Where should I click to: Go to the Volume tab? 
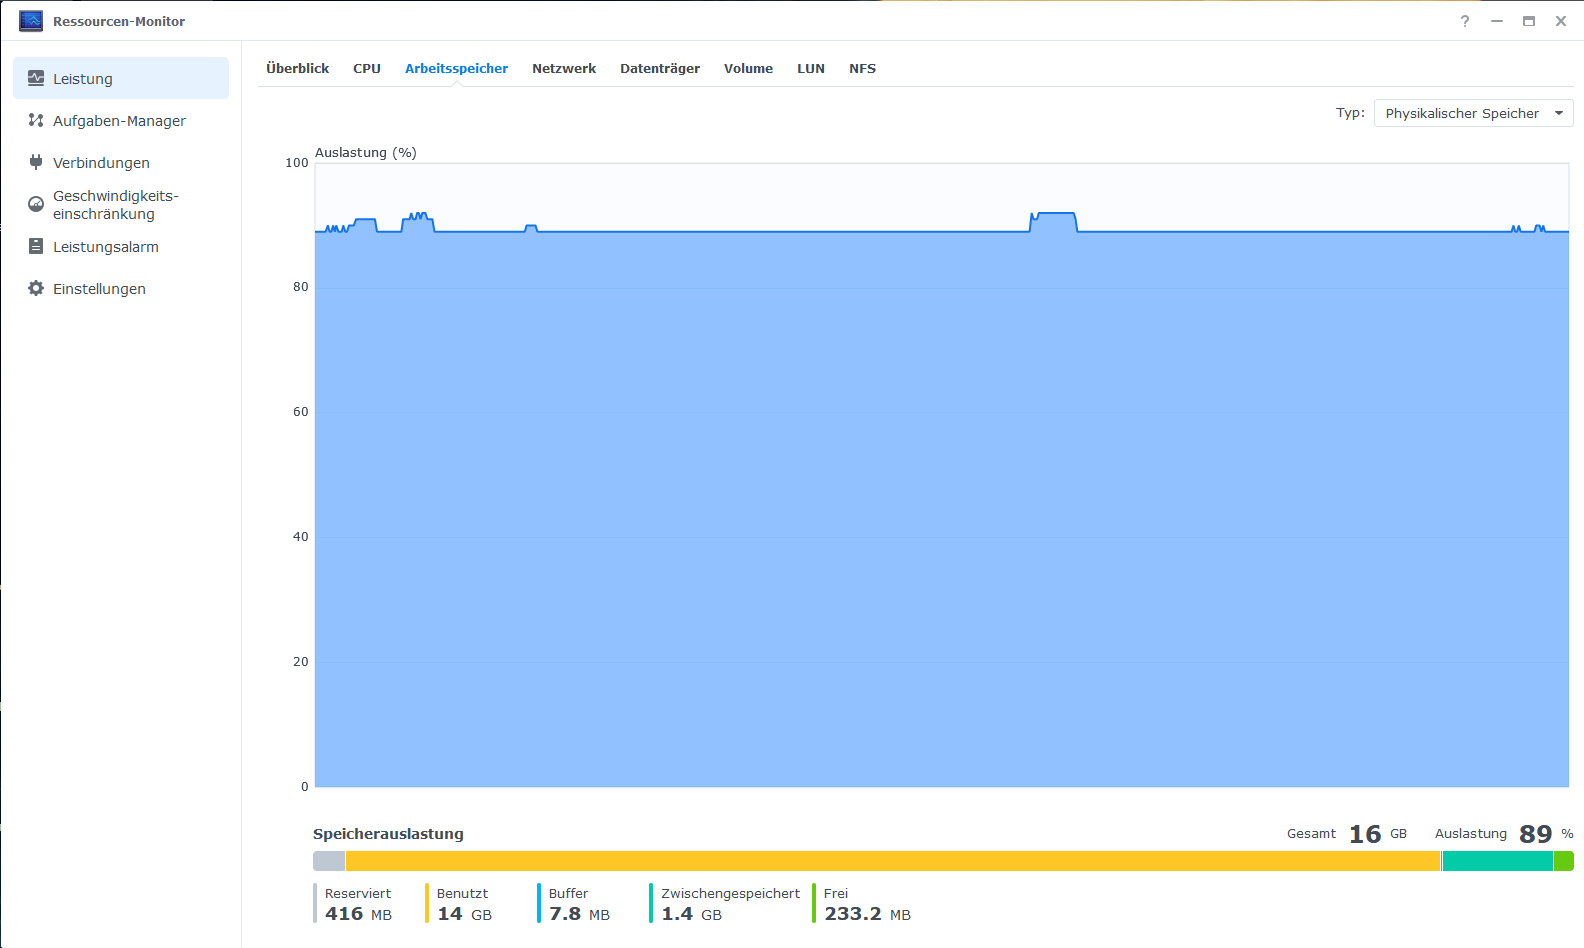pos(748,68)
